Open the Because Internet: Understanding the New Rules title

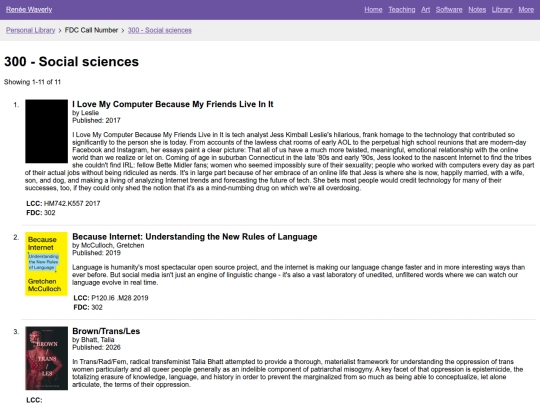(x=195, y=237)
